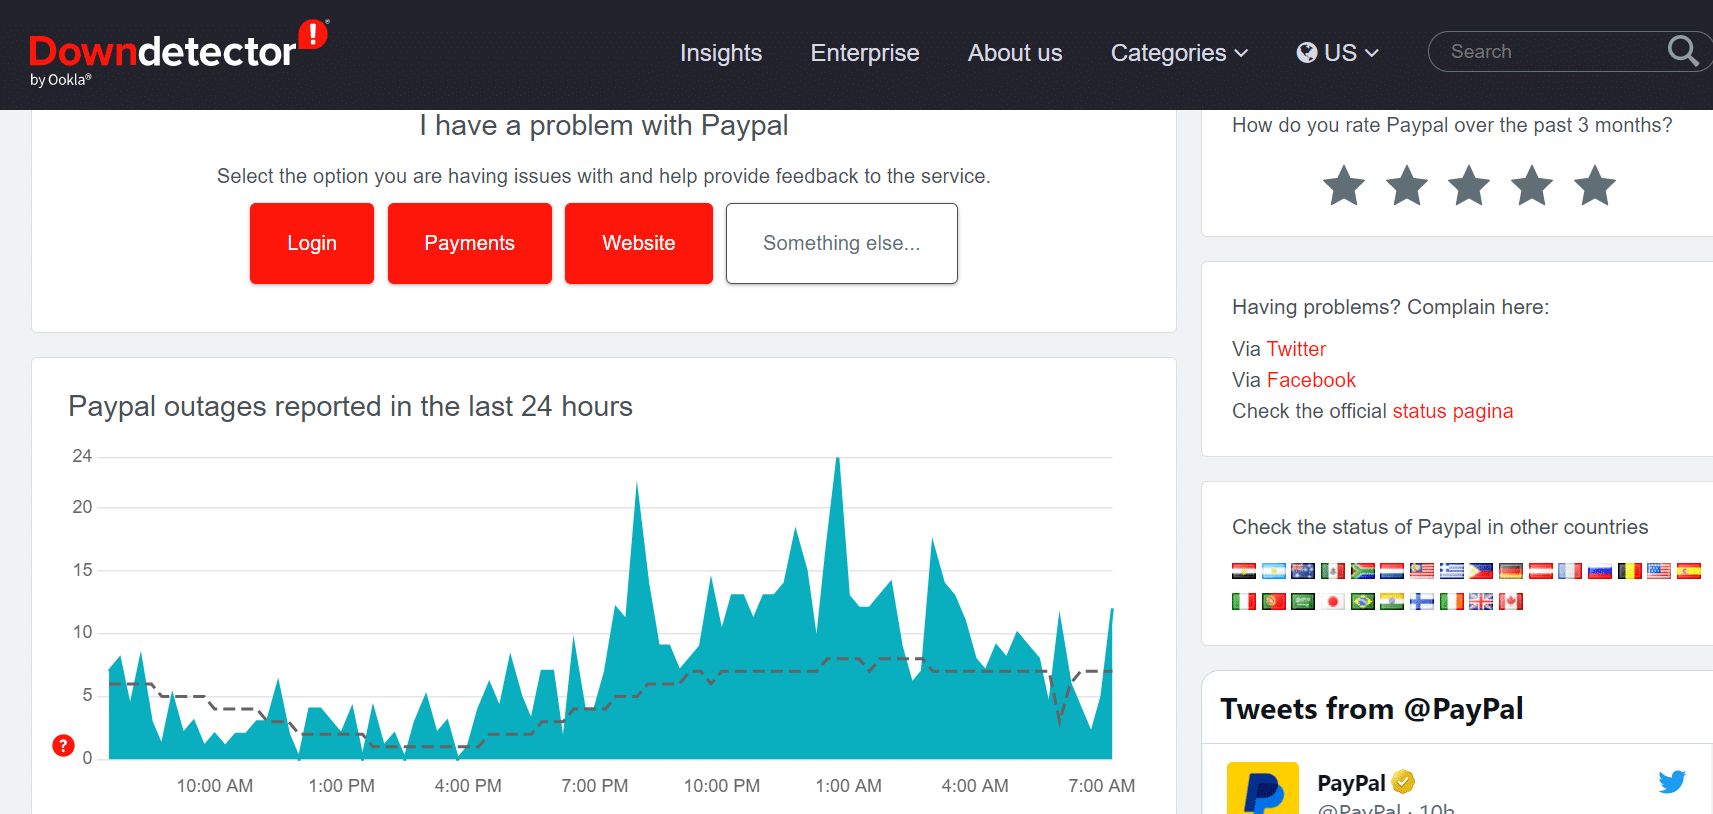
Task: Click the search magnifier icon
Action: click(1683, 51)
